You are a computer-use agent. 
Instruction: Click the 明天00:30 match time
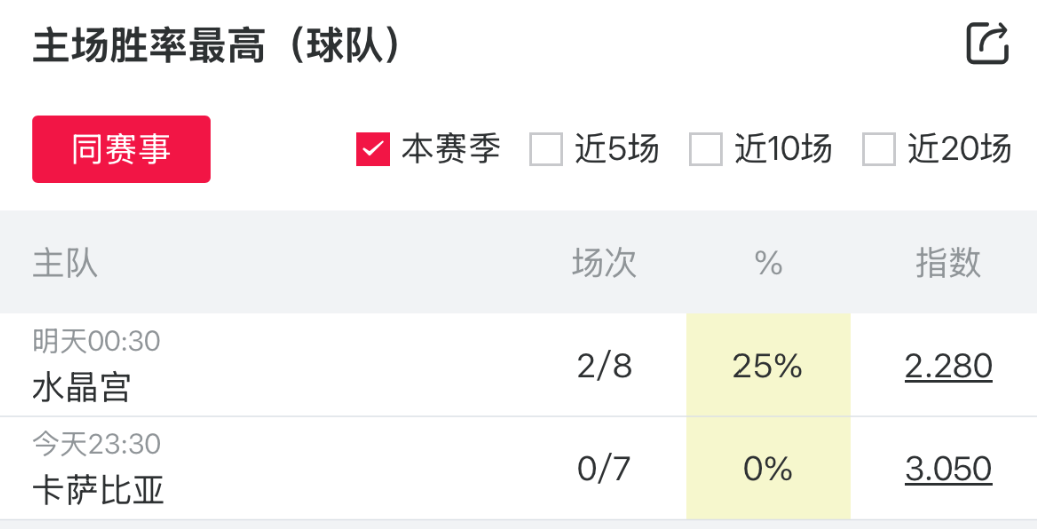coord(96,342)
